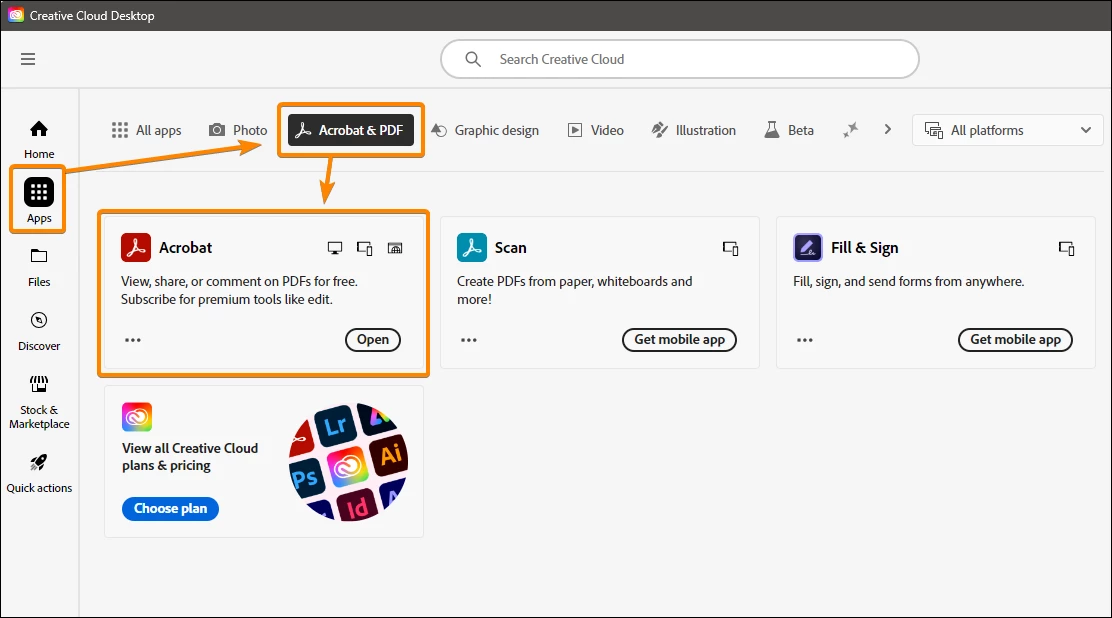Show more categories with right chevron
This screenshot has height=618, width=1112.
tap(887, 129)
